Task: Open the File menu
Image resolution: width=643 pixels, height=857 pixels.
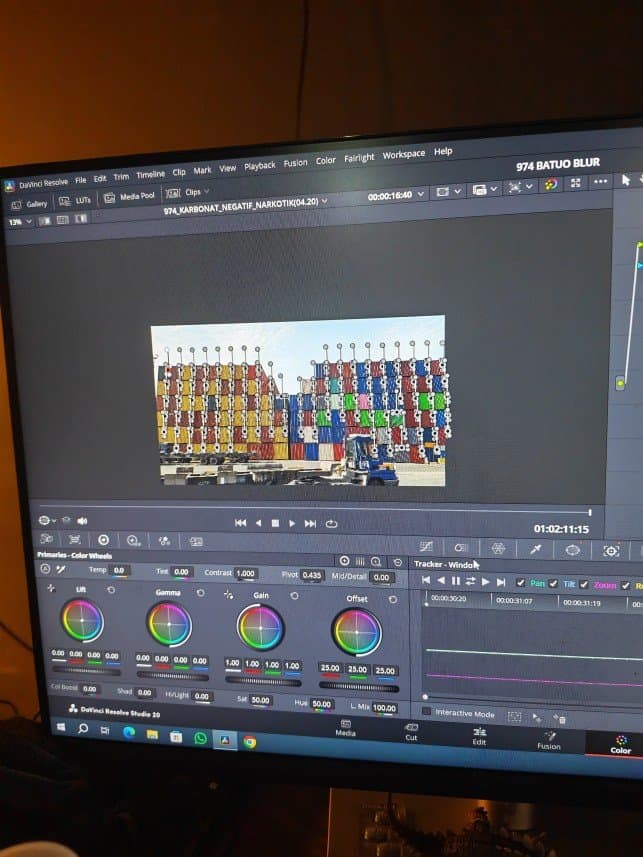Action: [80, 180]
